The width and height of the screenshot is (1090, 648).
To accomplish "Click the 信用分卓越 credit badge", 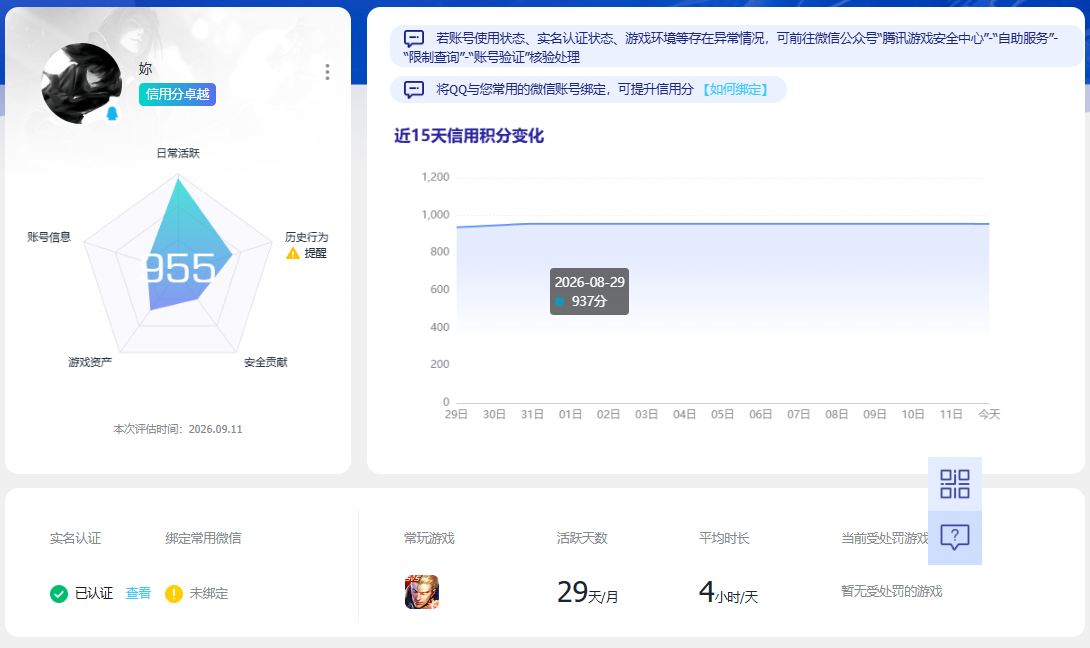I will click(177, 94).
